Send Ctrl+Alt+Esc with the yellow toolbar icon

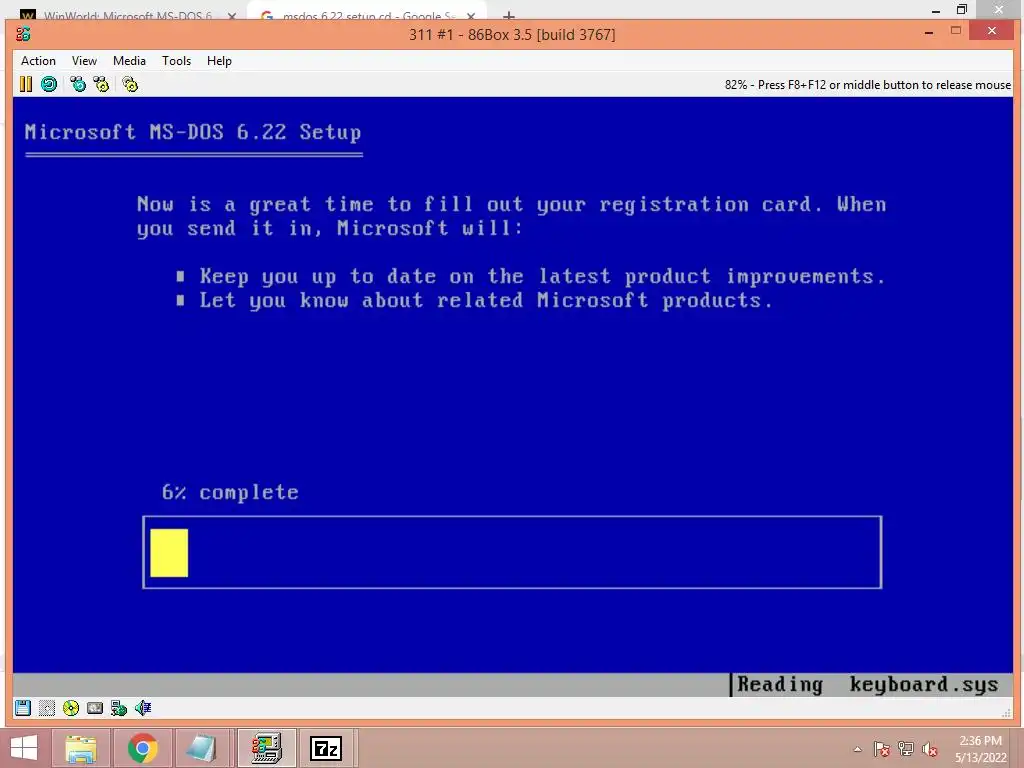click(x=101, y=84)
